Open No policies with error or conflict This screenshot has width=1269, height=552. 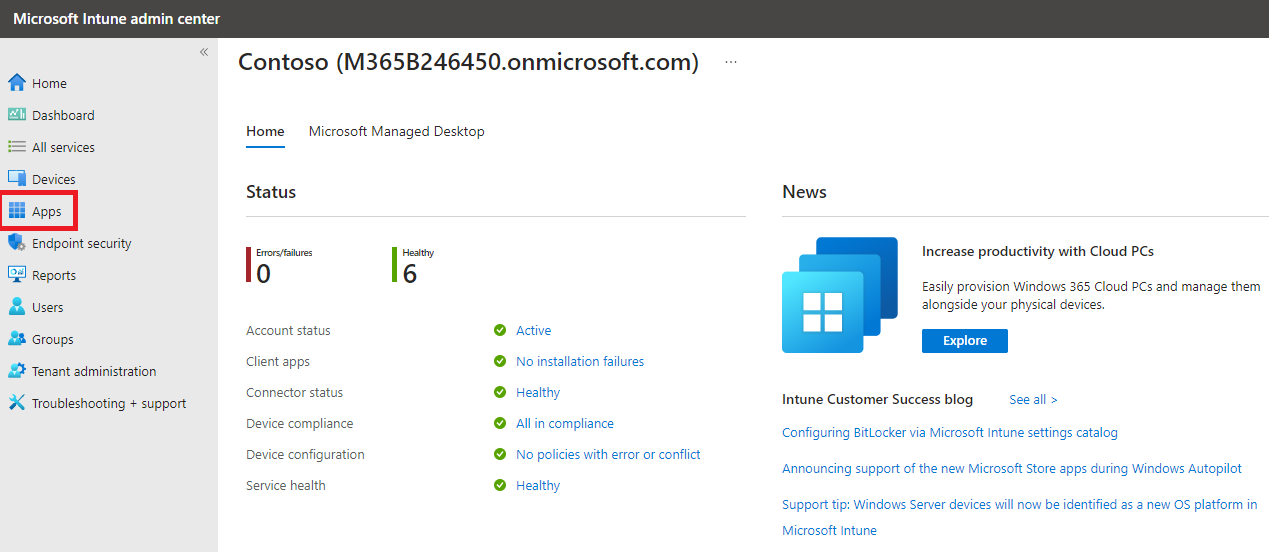coord(608,454)
